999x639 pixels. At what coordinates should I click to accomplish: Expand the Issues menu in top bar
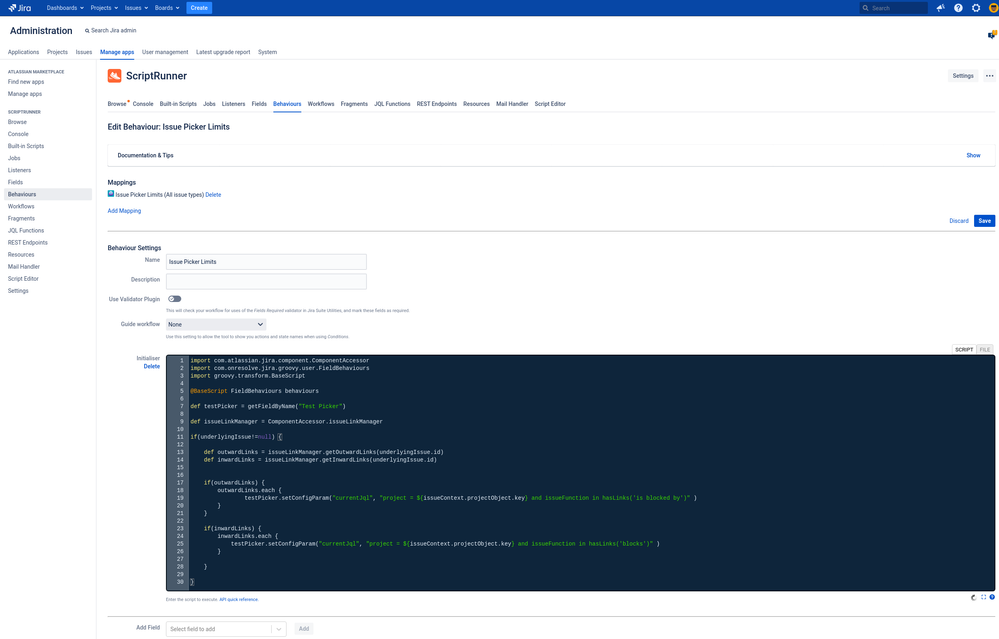tap(136, 8)
